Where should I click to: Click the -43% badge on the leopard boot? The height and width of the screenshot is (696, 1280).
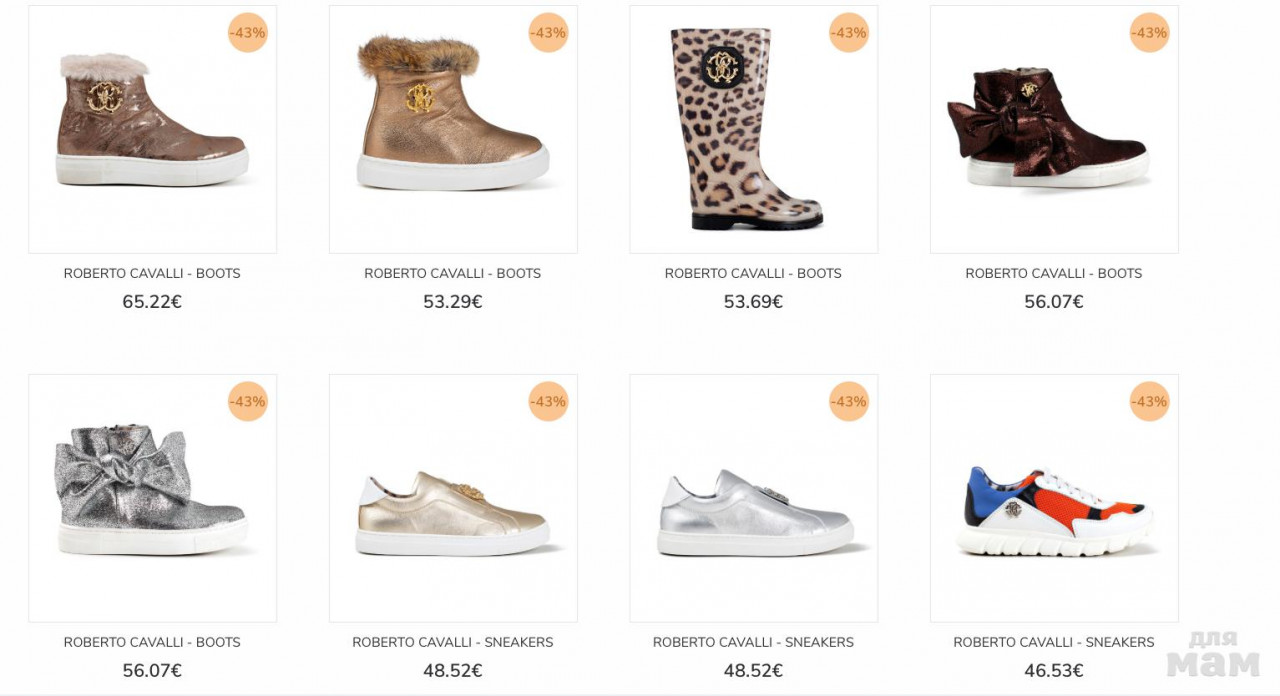[848, 33]
